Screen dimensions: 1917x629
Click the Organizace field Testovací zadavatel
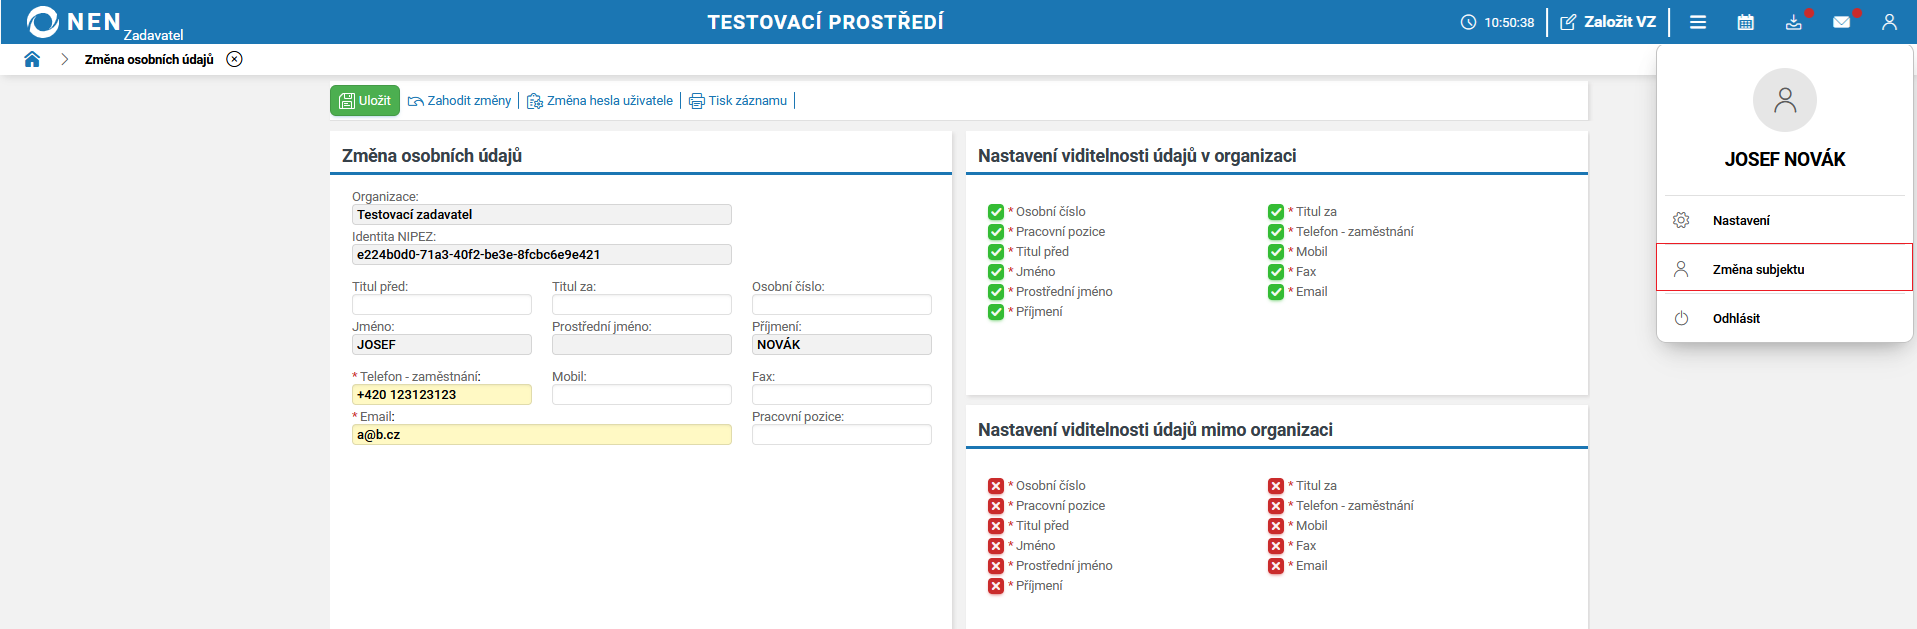pos(542,215)
